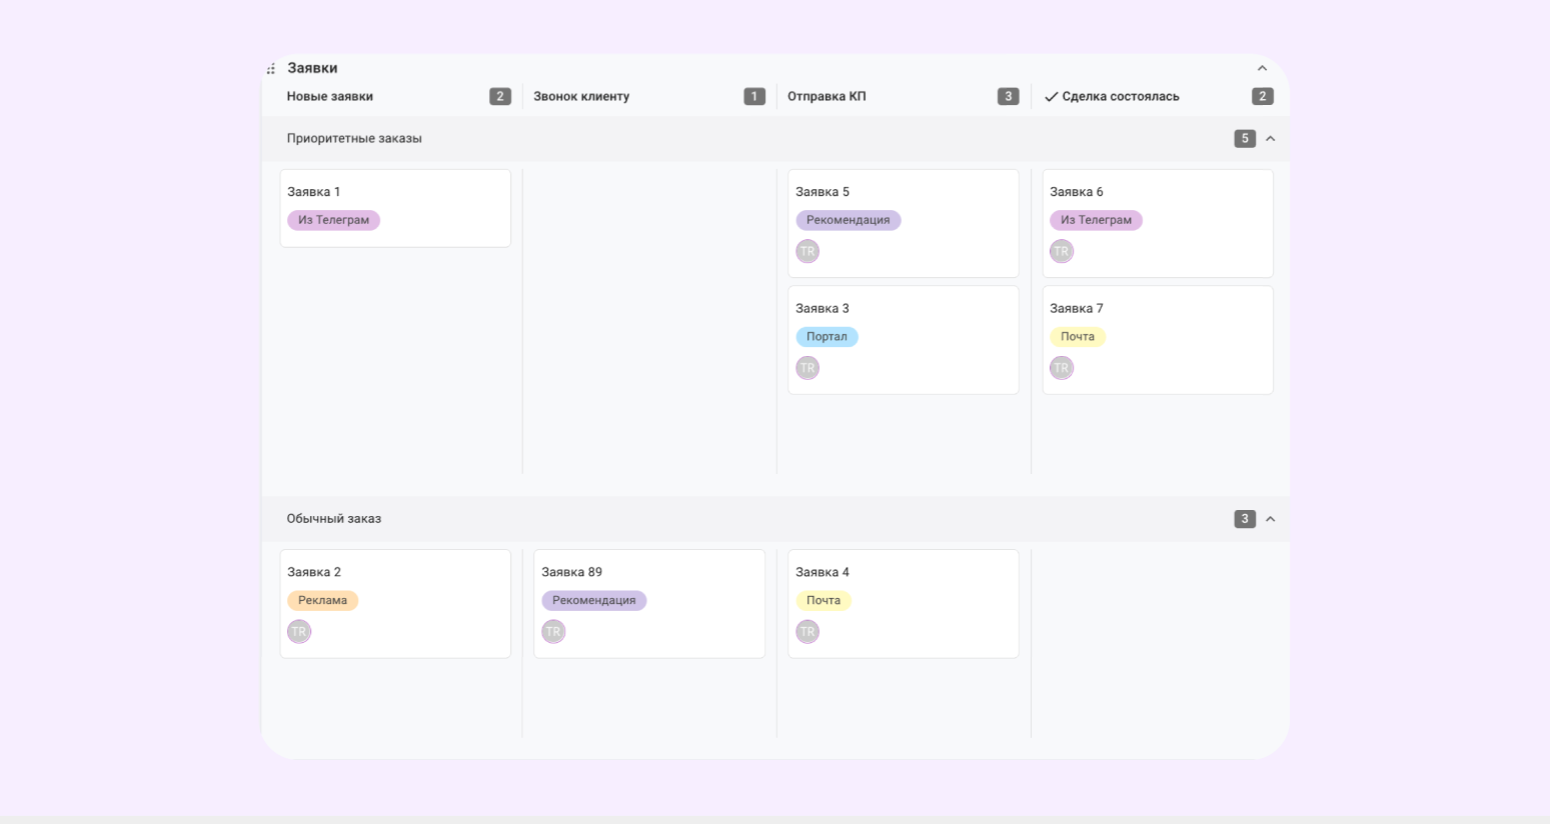The width and height of the screenshot is (1550, 824).
Task: Click the counter badge on "Приоритетные заказы"
Action: click(x=1244, y=138)
